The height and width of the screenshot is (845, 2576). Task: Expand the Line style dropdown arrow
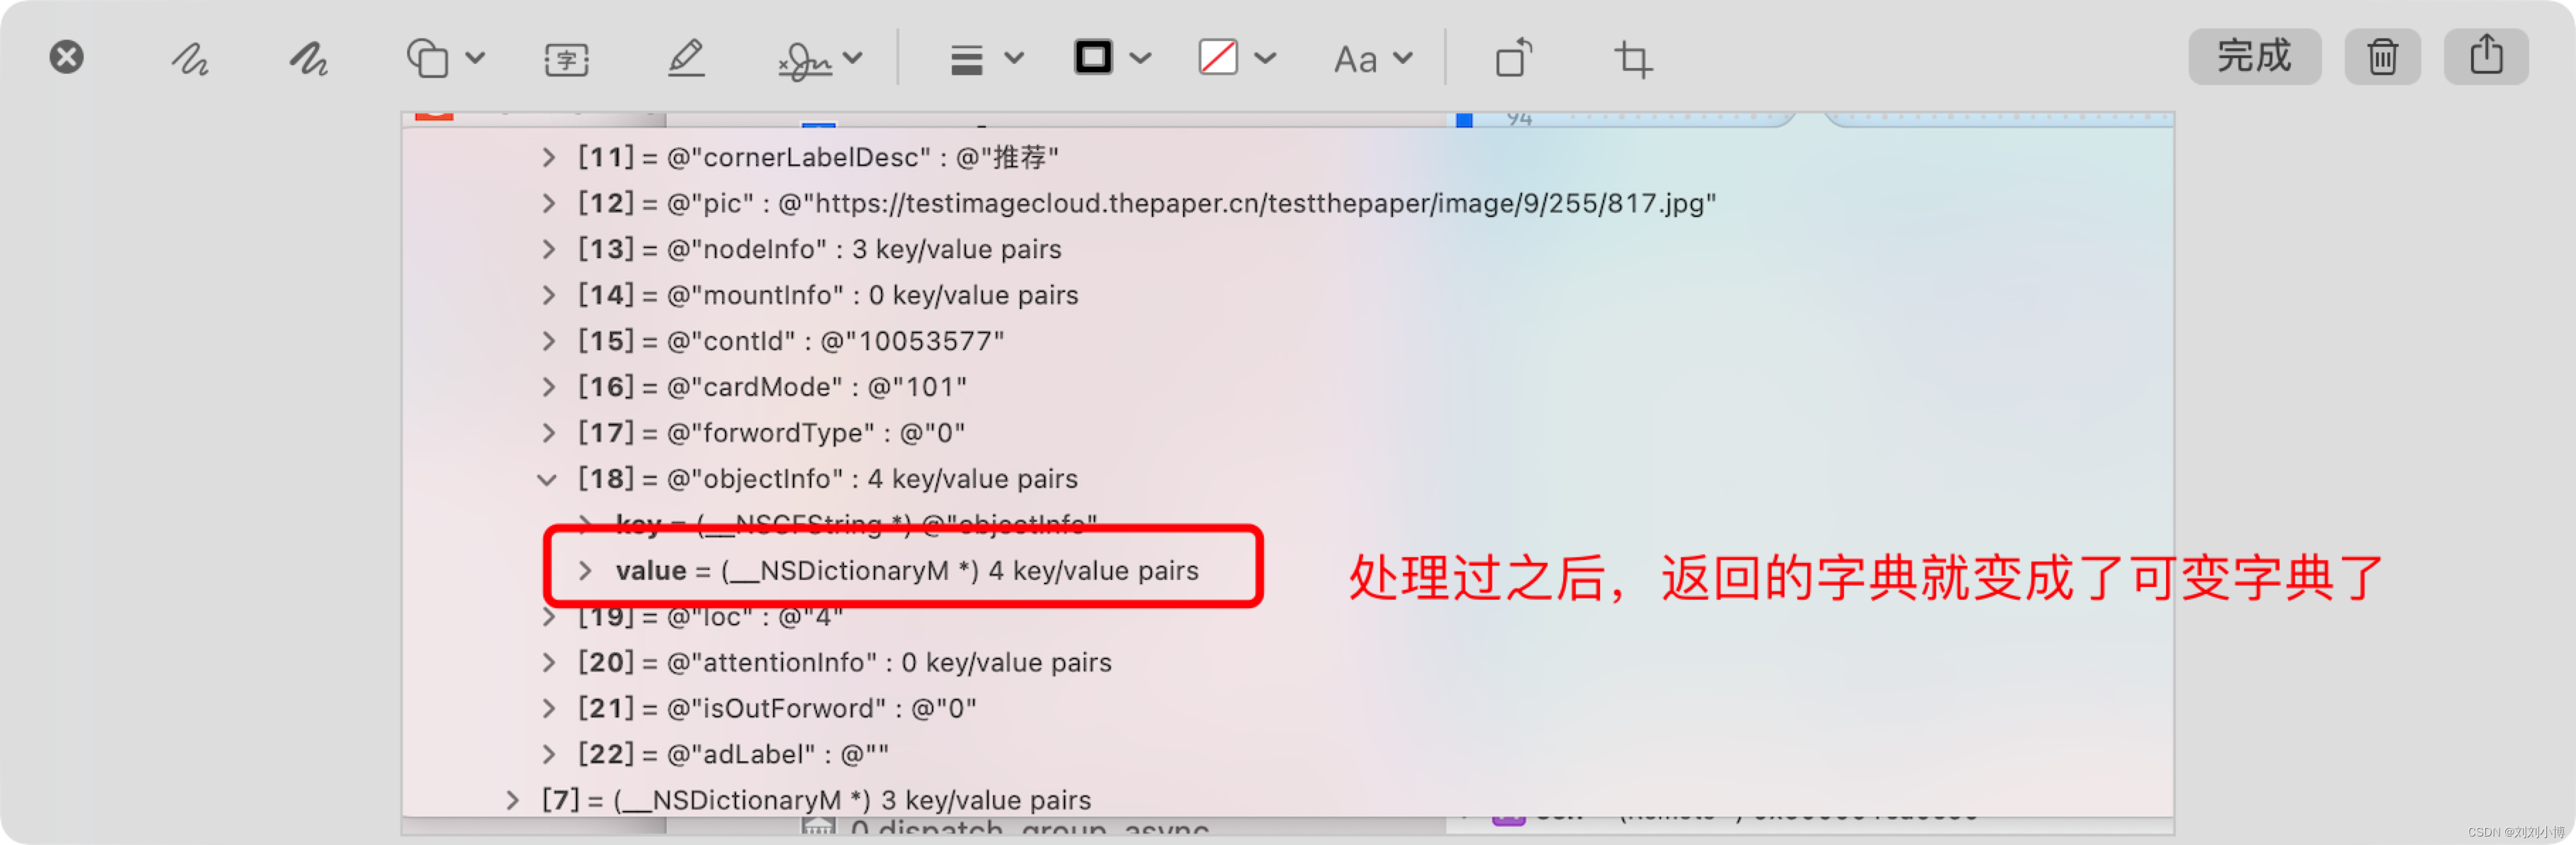click(1014, 58)
